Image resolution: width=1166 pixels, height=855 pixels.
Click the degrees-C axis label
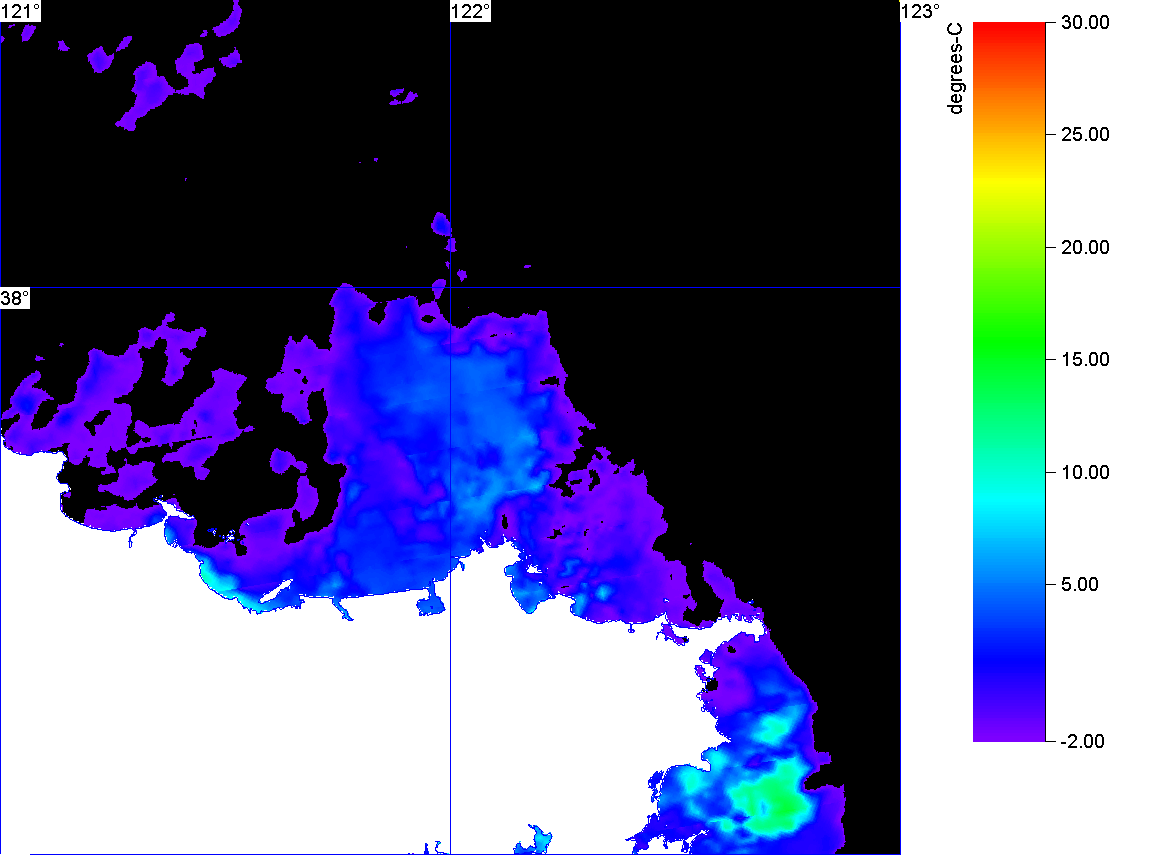pyautogui.click(x=955, y=68)
